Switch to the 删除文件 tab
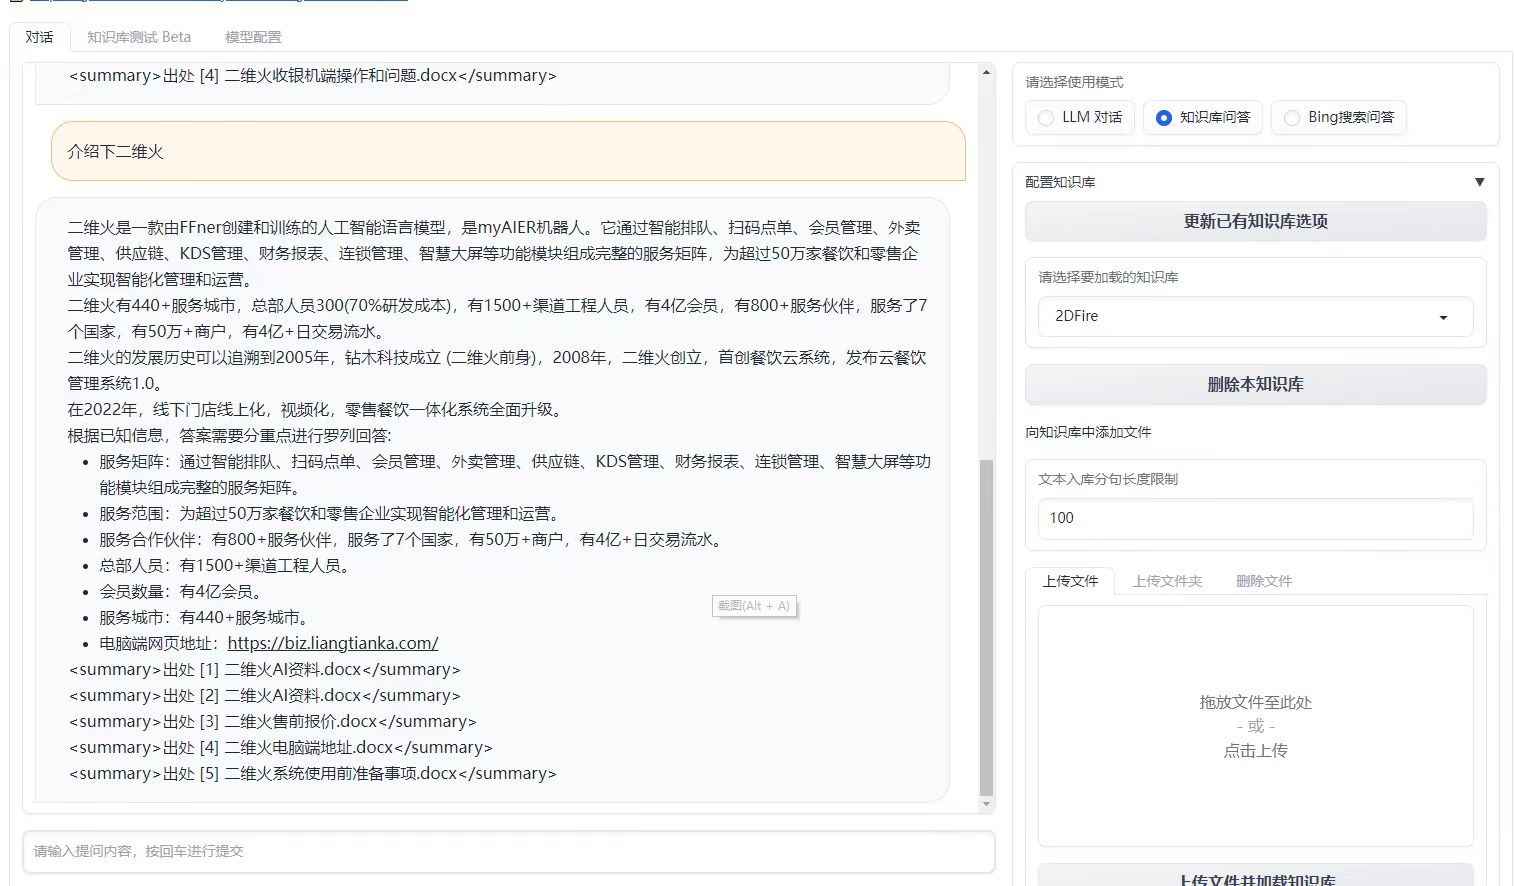Screen dimensions: 1514x886 point(1264,581)
